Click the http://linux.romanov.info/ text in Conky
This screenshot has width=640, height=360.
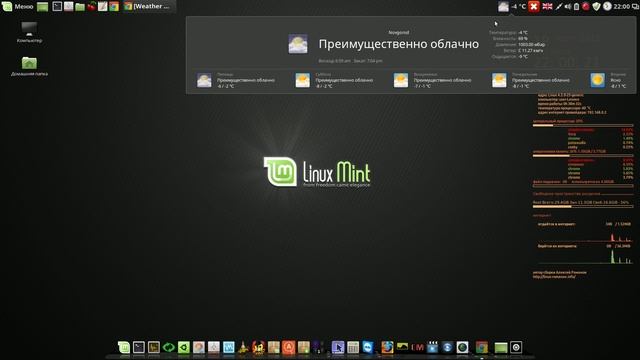point(554,277)
